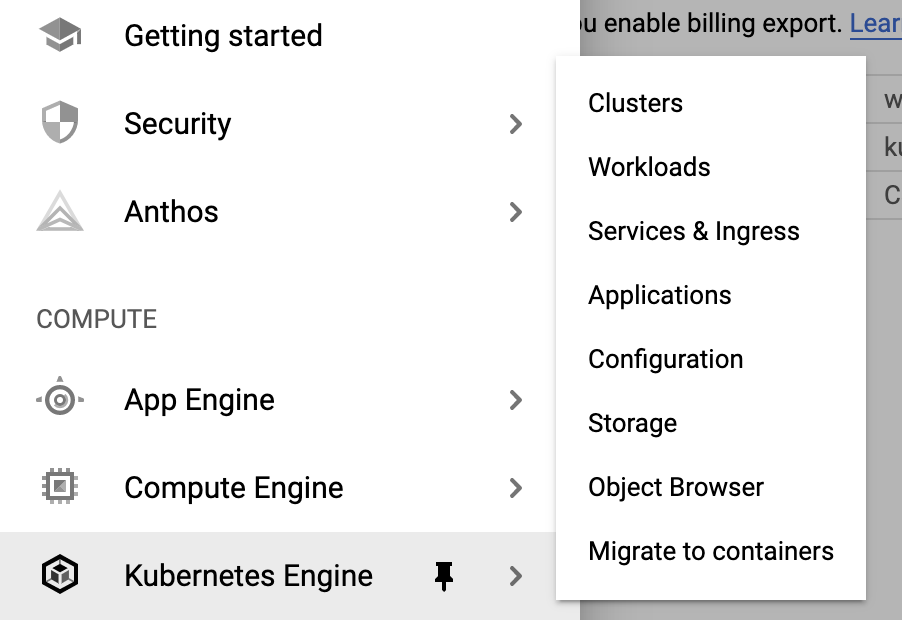Open Clusters from the submenu
902x620 pixels.
635,102
